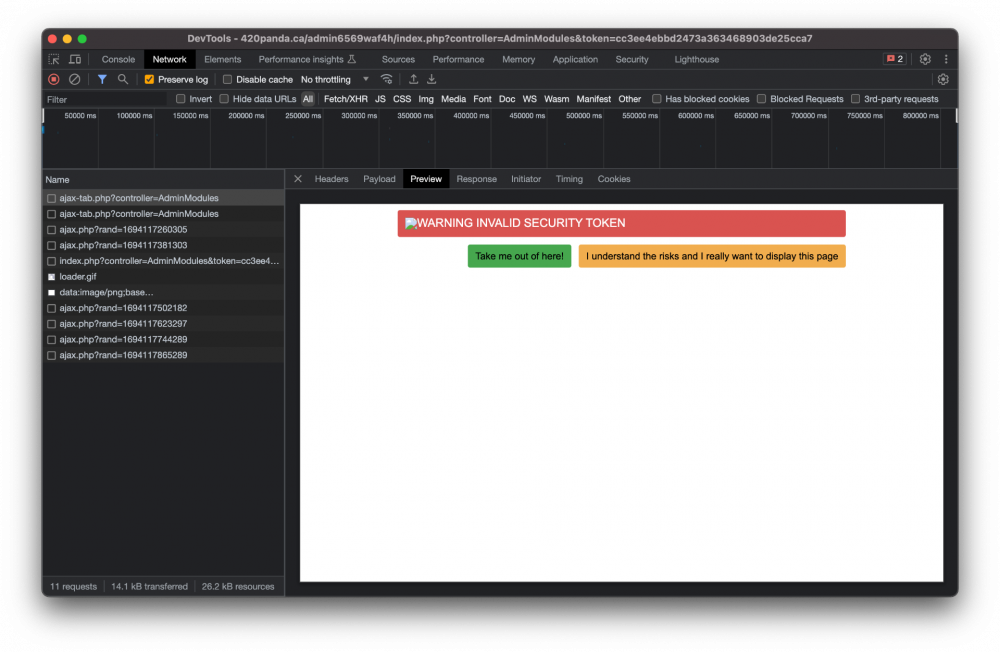This screenshot has width=1000, height=652.
Task: Enable Disable cache checkbox
Action: (x=227, y=80)
